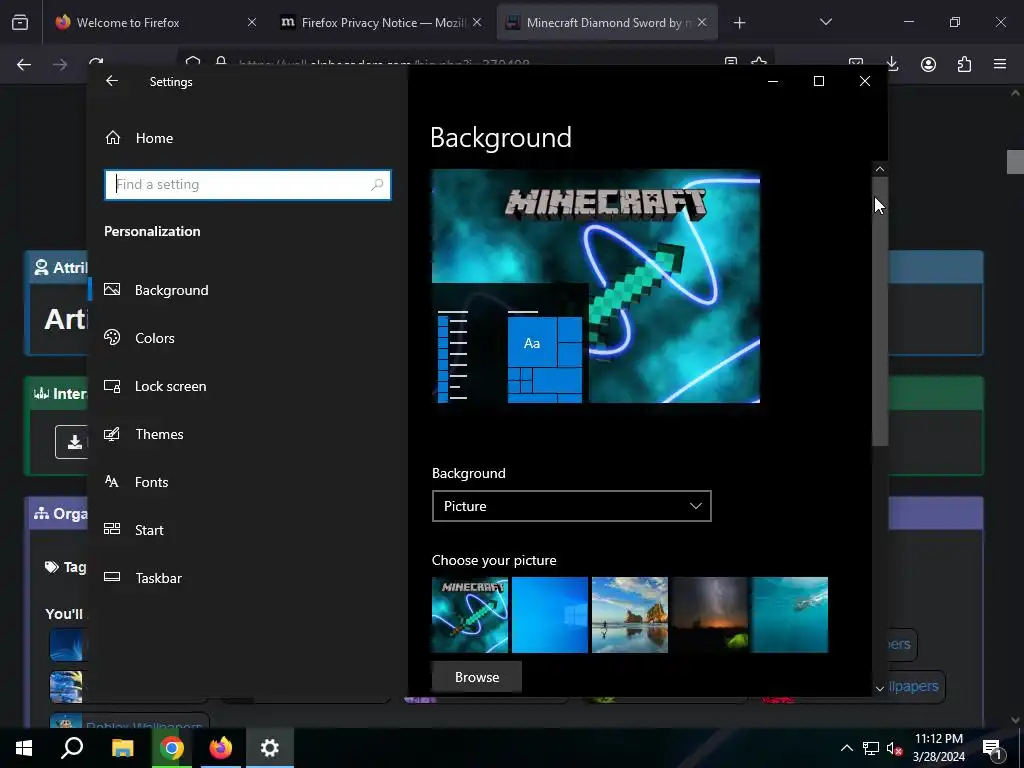Click the Browse button
This screenshot has height=768, width=1024.
477,677
